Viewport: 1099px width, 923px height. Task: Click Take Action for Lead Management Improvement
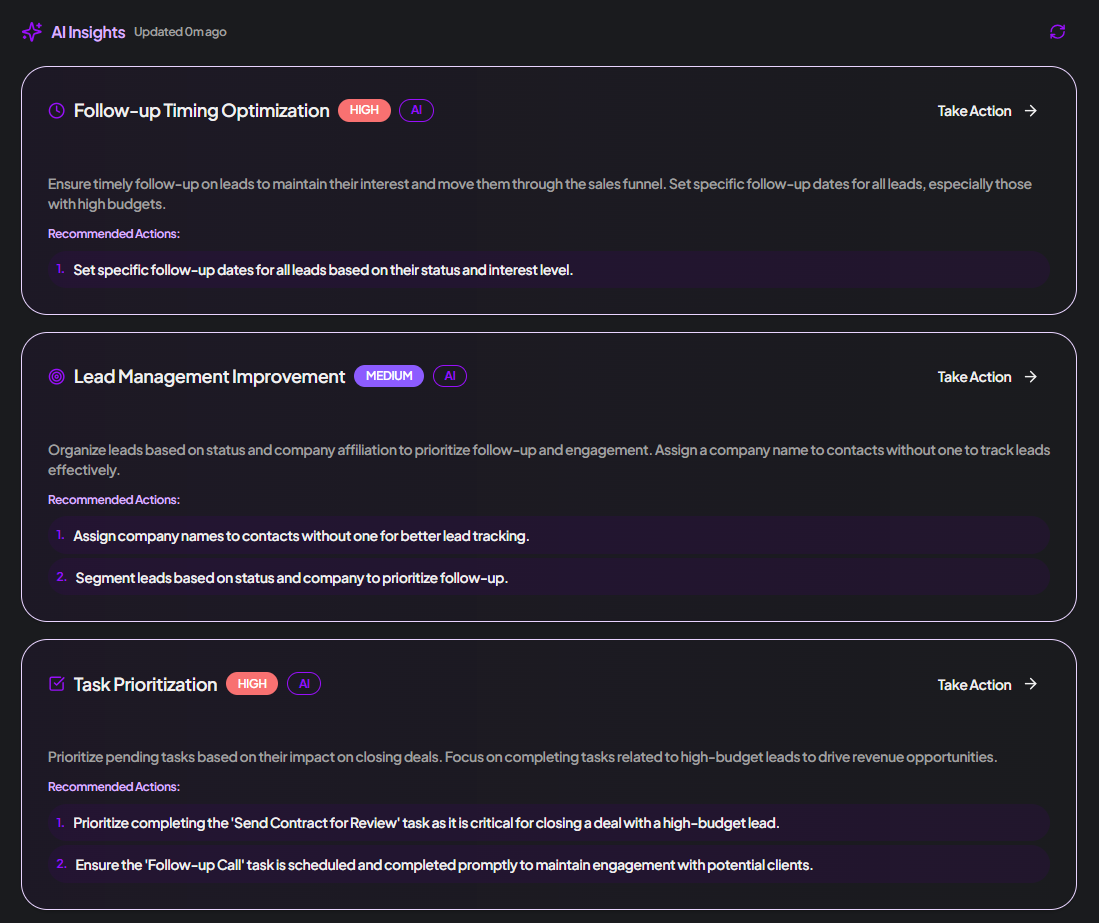pyautogui.click(x=974, y=377)
